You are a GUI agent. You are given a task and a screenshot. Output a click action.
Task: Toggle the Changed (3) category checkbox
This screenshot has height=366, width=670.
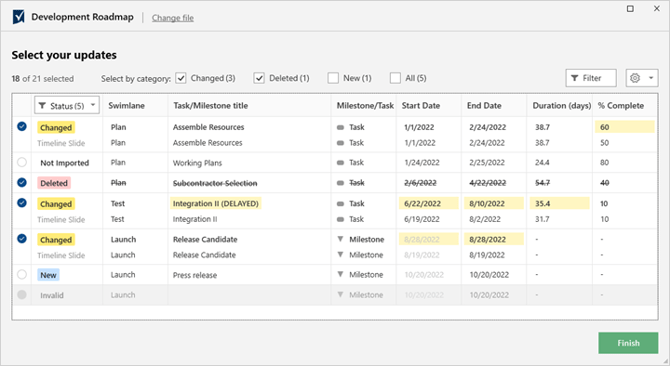pos(181,78)
